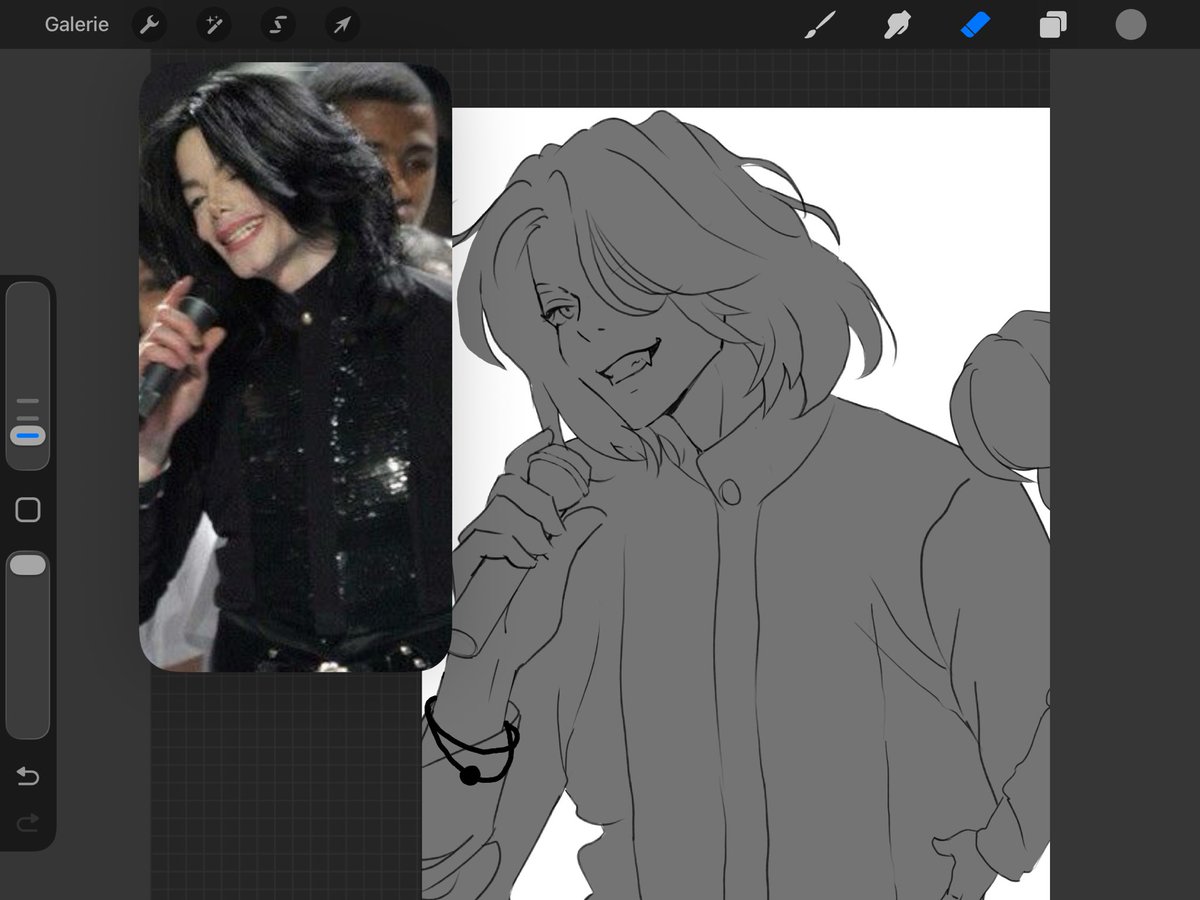Open the Actions wrench menu
The image size is (1200, 900).
[x=149, y=25]
